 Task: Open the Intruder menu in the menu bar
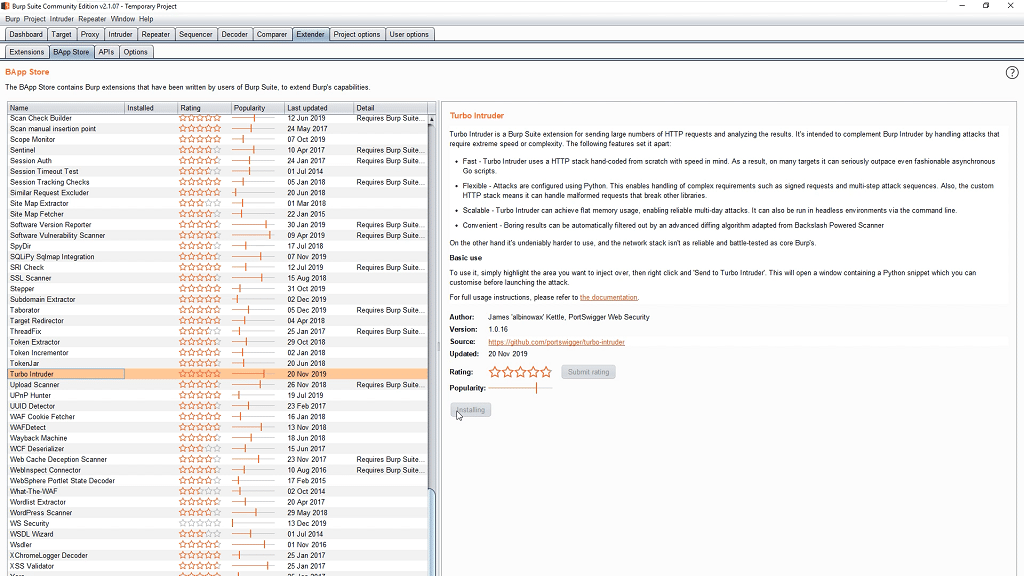click(62, 19)
